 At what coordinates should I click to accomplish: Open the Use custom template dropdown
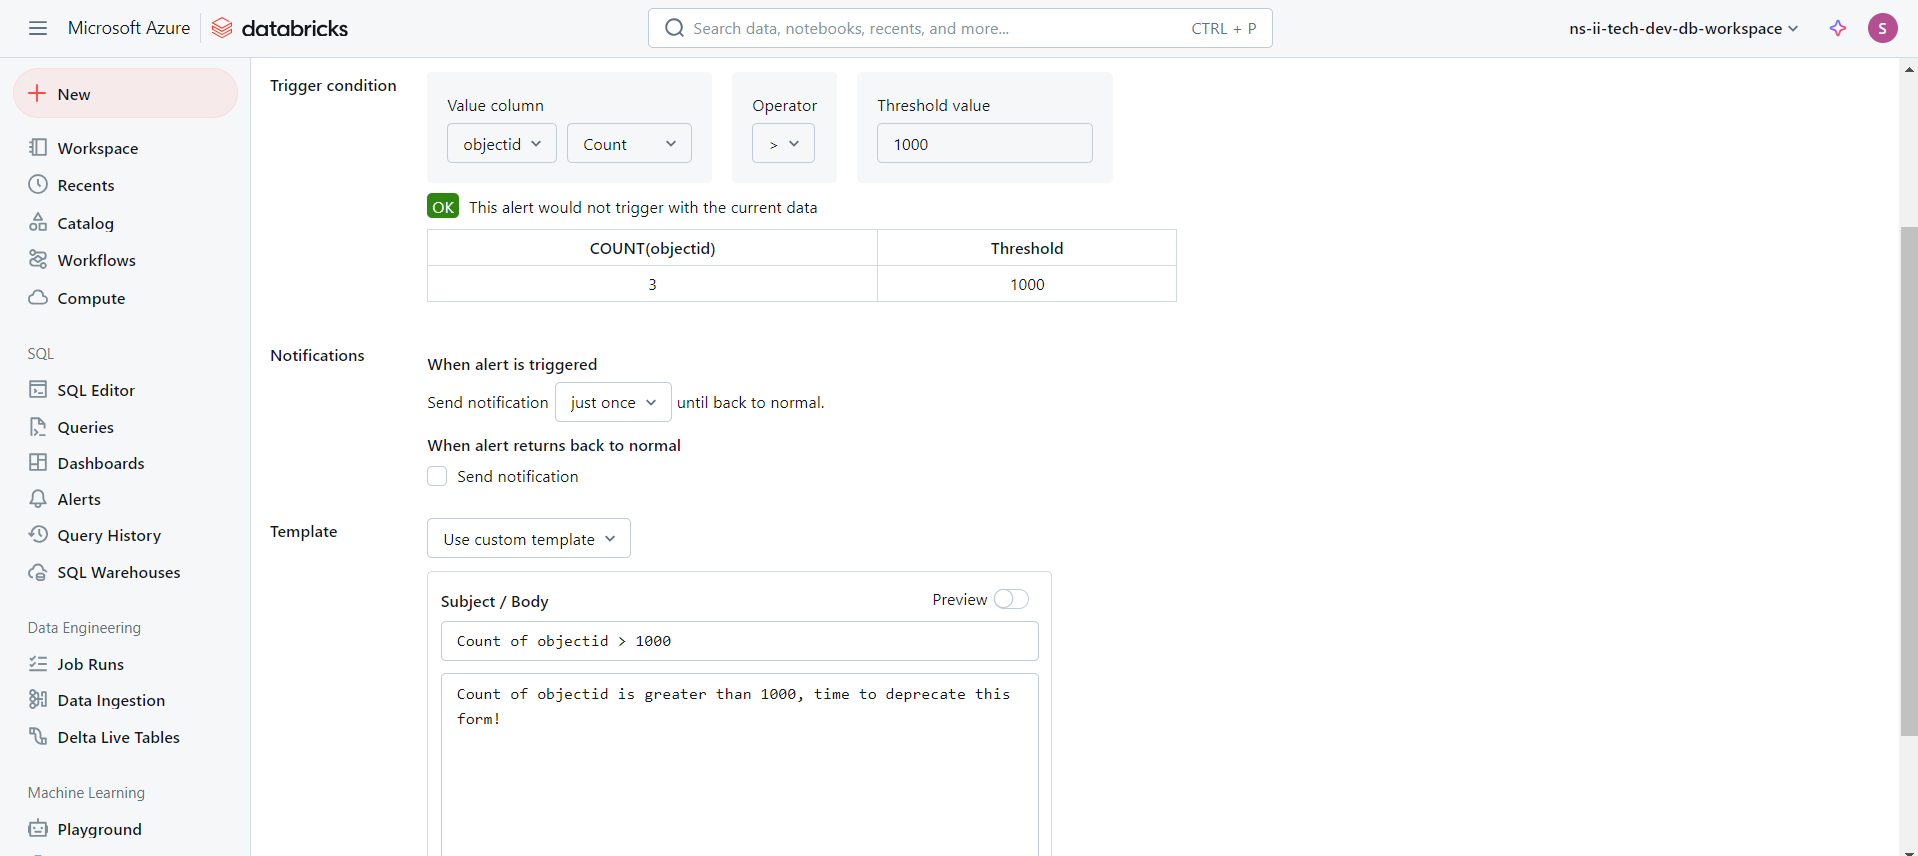[529, 538]
